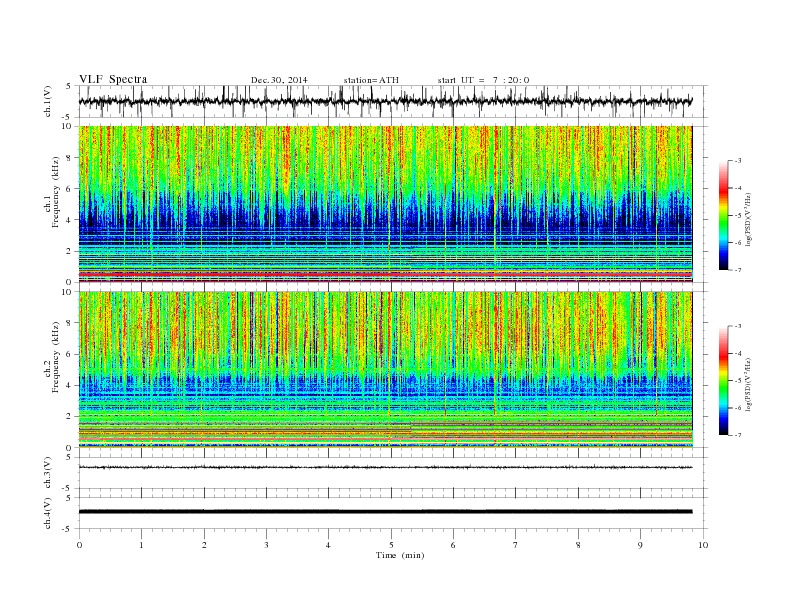Click the ch.1 frequency tick label '8'
792x612 pixels.
[69, 158]
